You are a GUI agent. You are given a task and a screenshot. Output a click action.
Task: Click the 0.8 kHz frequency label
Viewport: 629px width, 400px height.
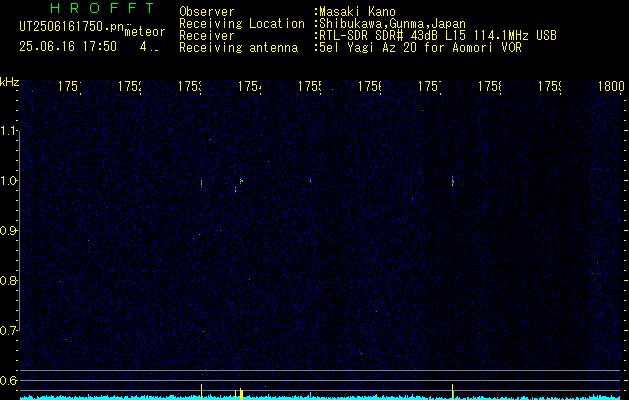tap(9, 280)
